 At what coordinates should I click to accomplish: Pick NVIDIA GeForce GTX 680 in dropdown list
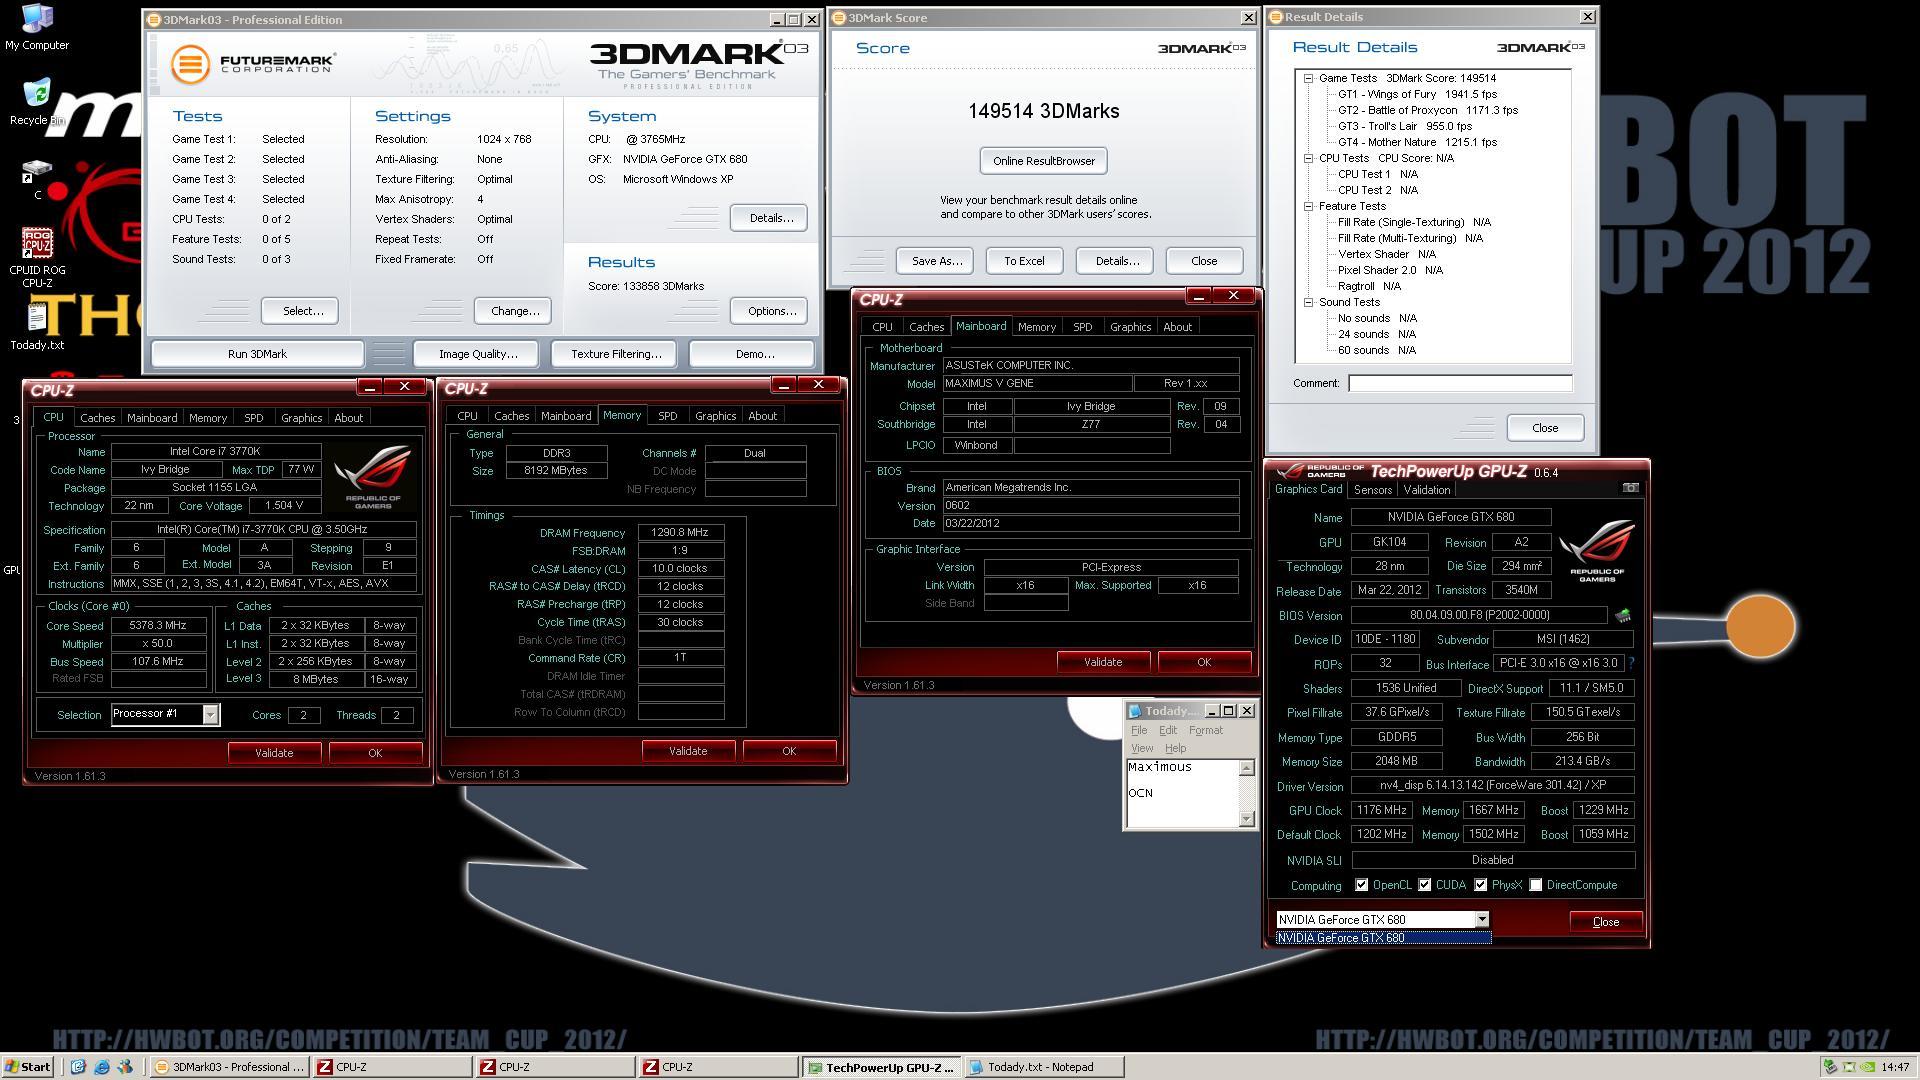[x=1383, y=938]
